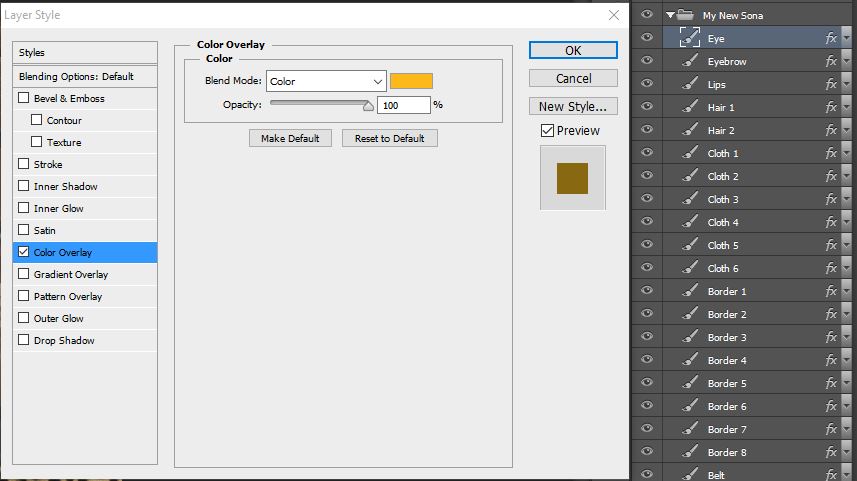
Task: Click the fx icon on Border 2 layer
Action: [x=831, y=315]
